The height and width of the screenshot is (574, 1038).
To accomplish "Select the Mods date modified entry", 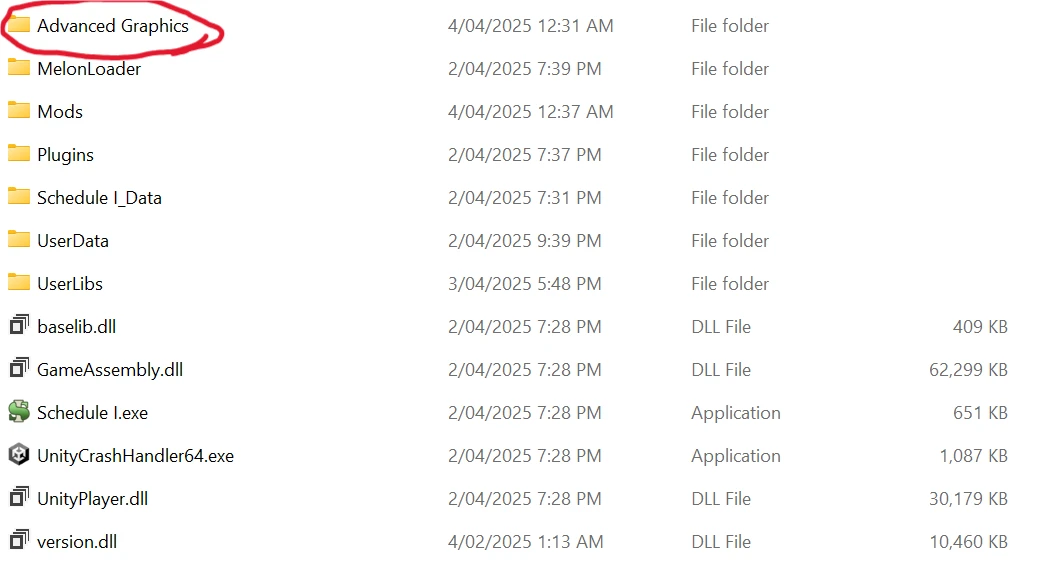I will click(x=530, y=112).
